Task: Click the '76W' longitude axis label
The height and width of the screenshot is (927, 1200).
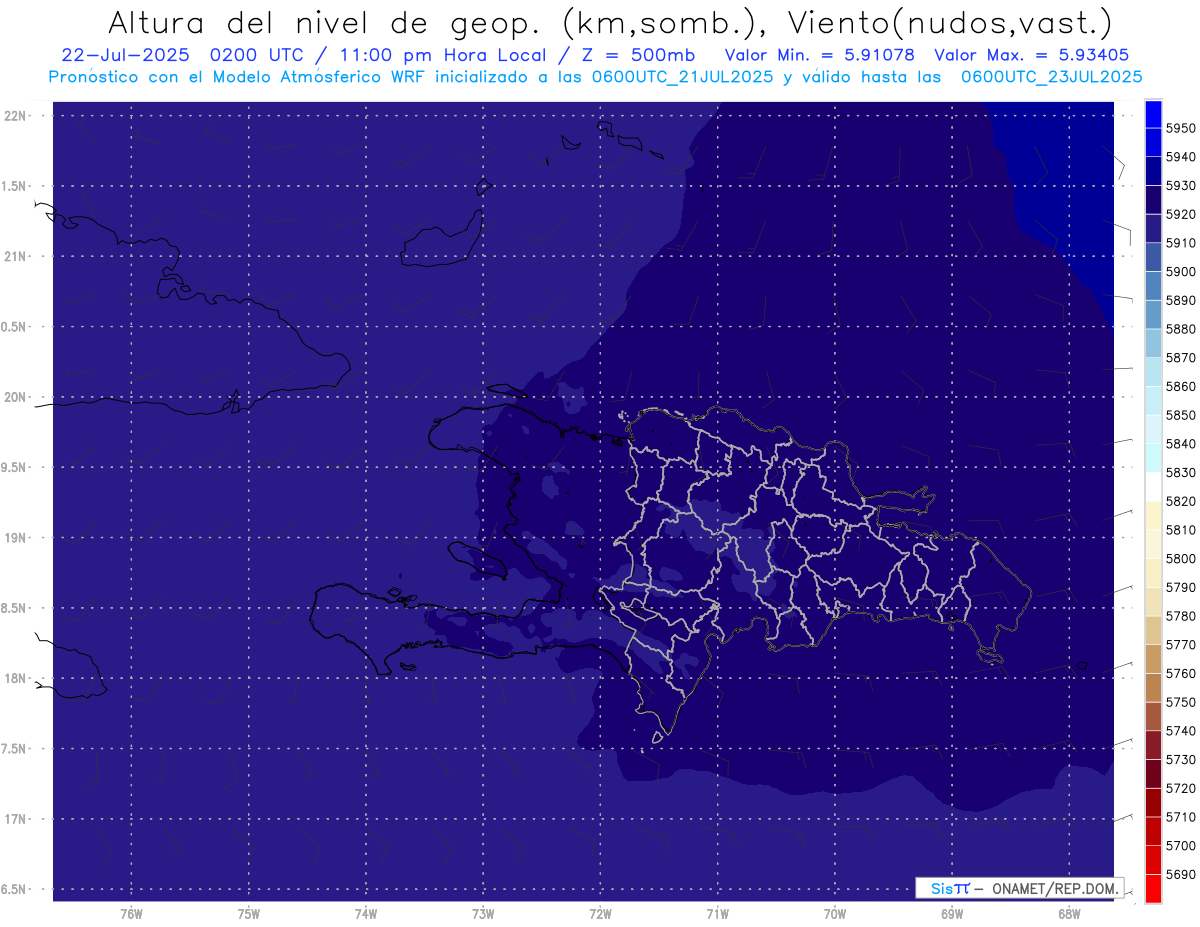Action: tap(131, 913)
